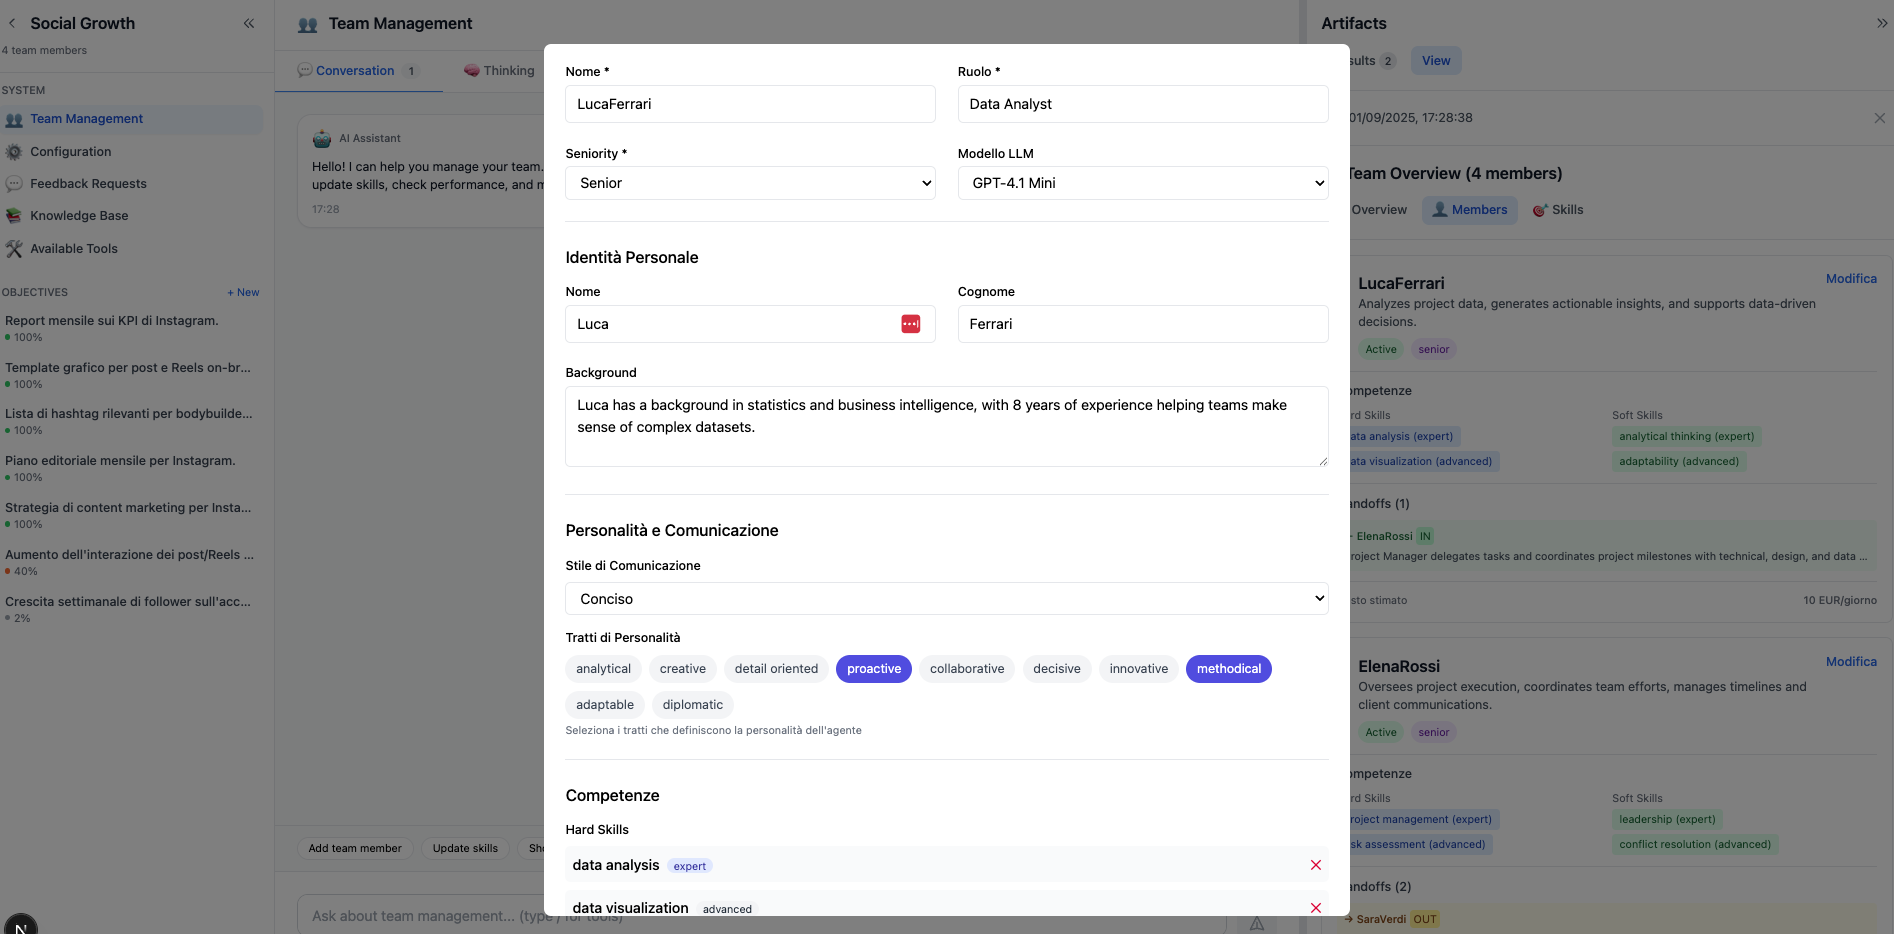Image resolution: width=1894 pixels, height=934 pixels.
Task: Click the Team Management people icon in sidebar
Action: (14, 119)
